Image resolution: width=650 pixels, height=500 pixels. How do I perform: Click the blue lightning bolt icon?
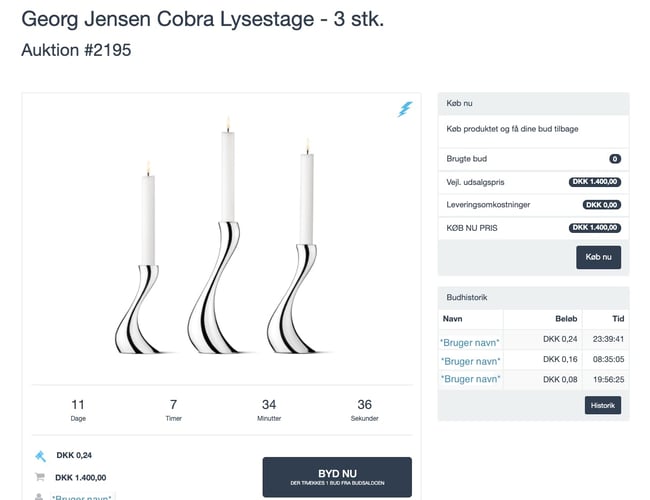(404, 109)
